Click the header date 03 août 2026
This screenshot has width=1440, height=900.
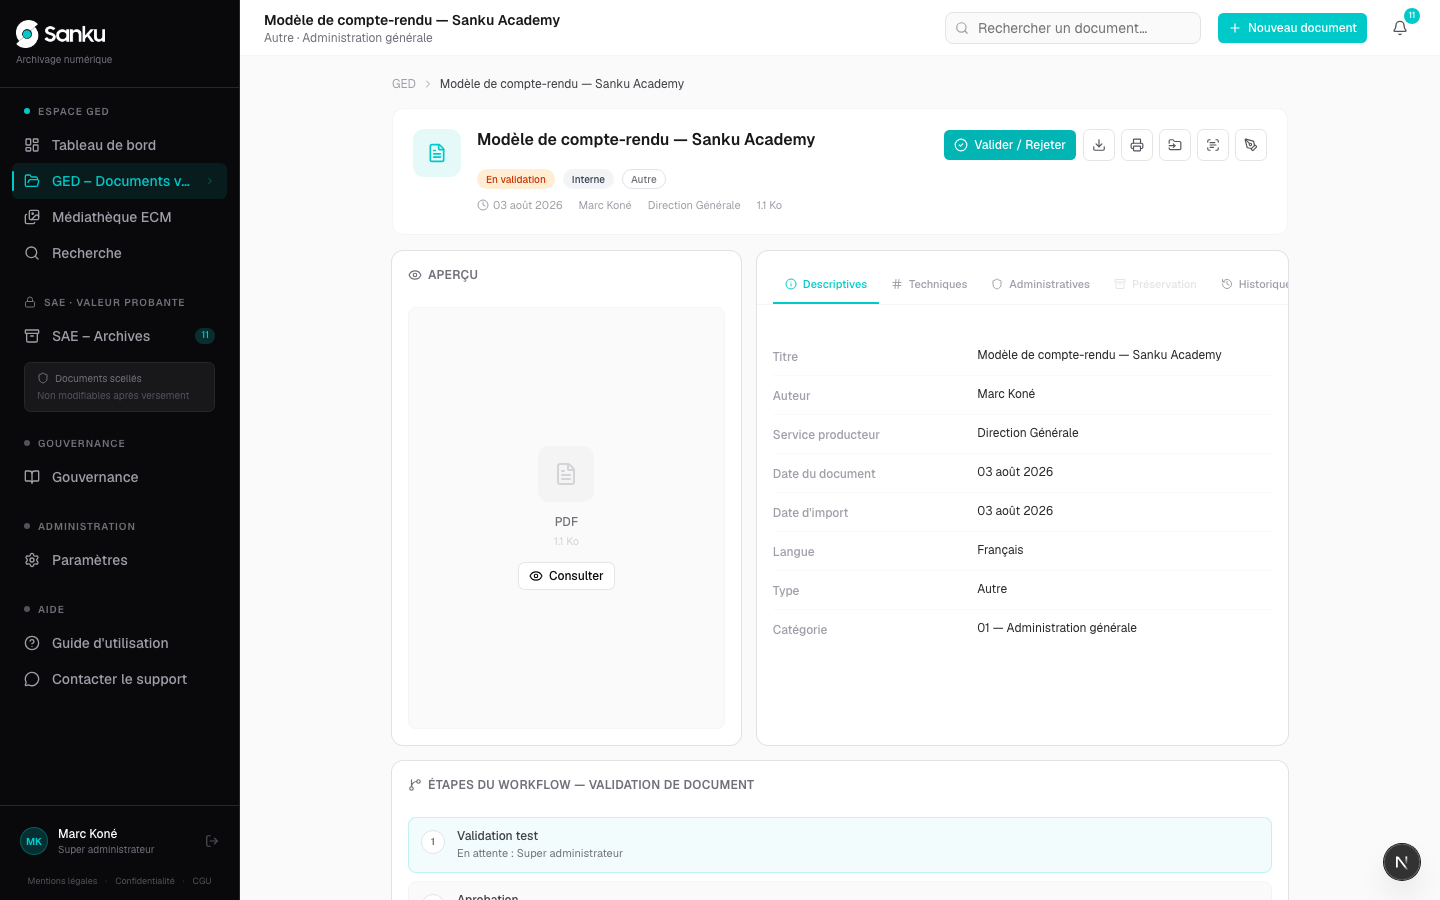[x=528, y=205]
